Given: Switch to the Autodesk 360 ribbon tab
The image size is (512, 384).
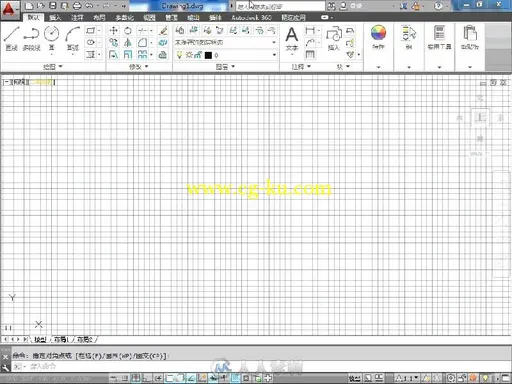Looking at the screenshot, I should click(x=251, y=17).
